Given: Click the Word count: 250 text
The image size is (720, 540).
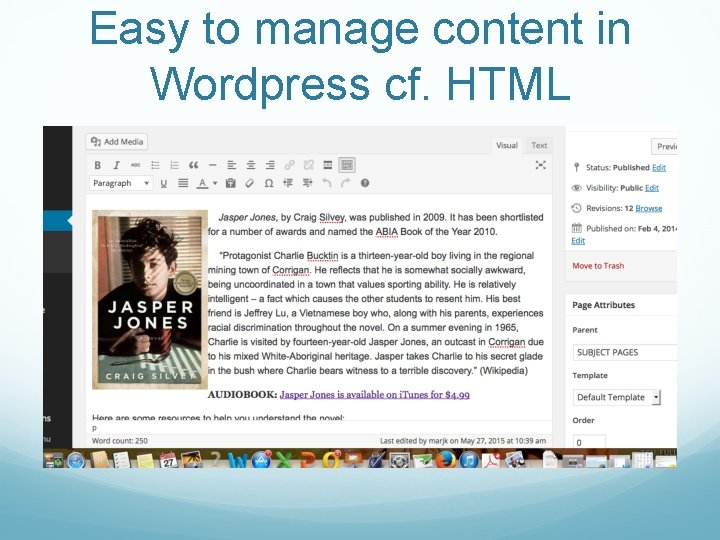Looking at the screenshot, I should coord(120,441).
